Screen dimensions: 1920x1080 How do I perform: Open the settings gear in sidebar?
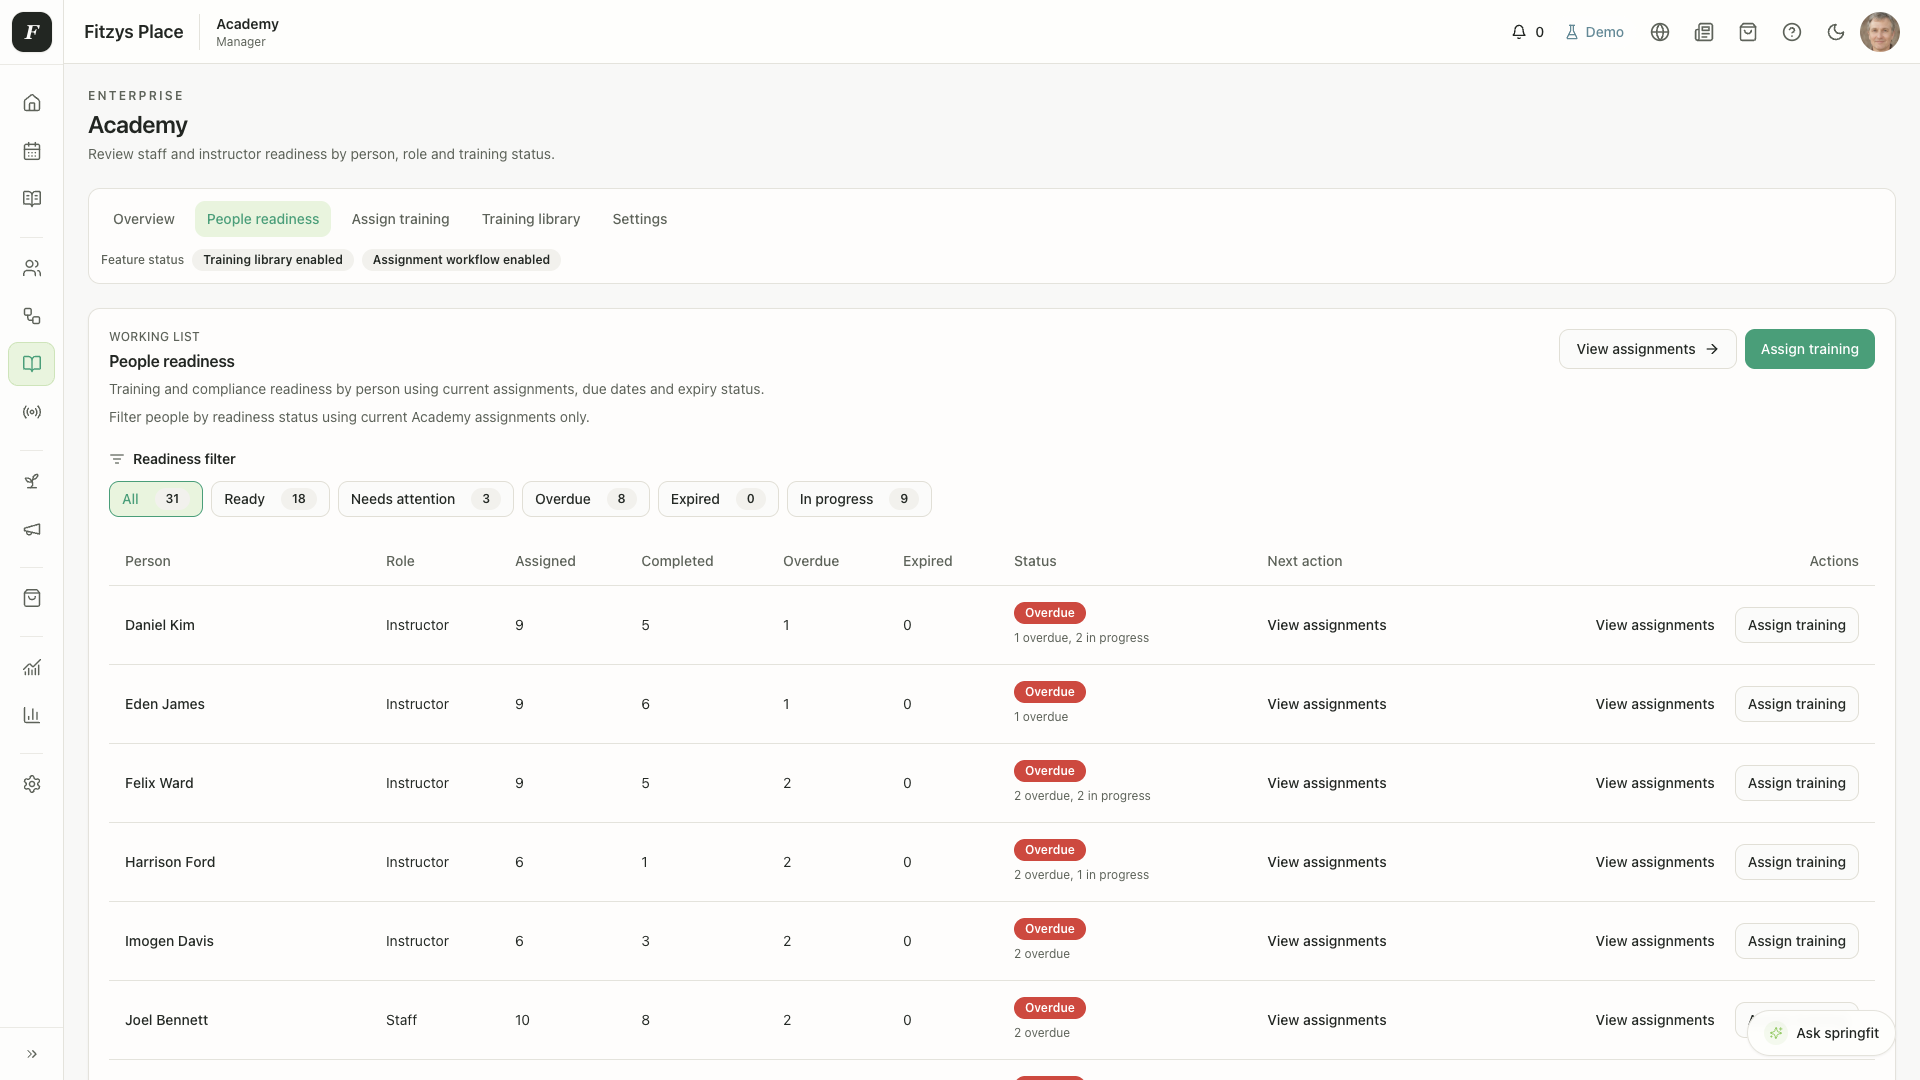point(32,784)
